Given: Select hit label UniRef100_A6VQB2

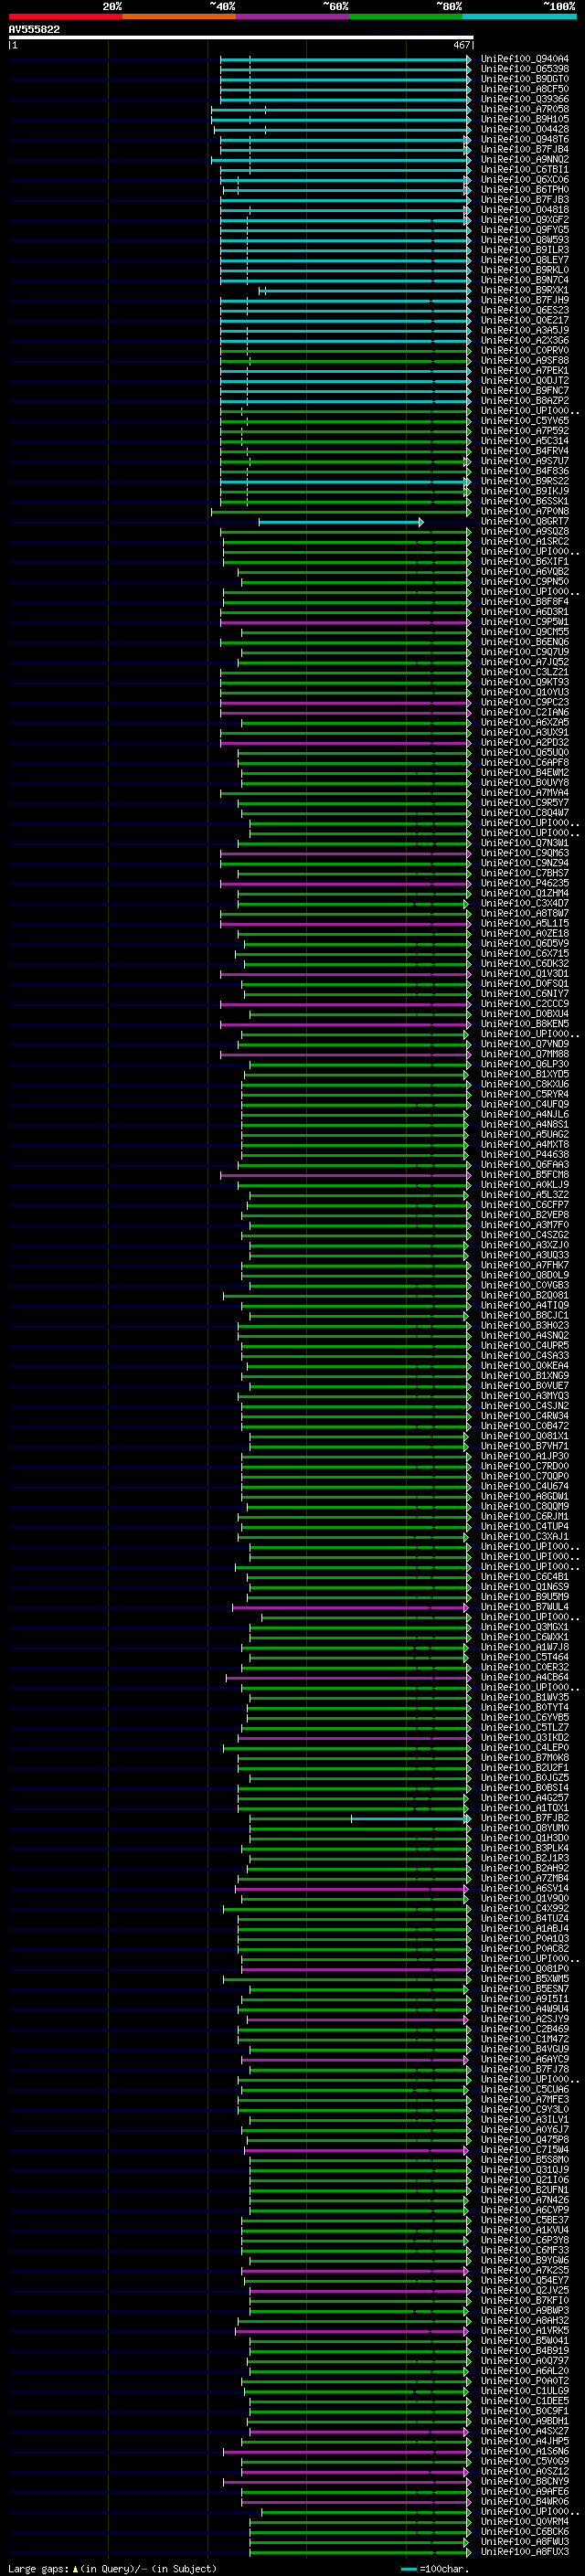Looking at the screenshot, I should point(525,572).
